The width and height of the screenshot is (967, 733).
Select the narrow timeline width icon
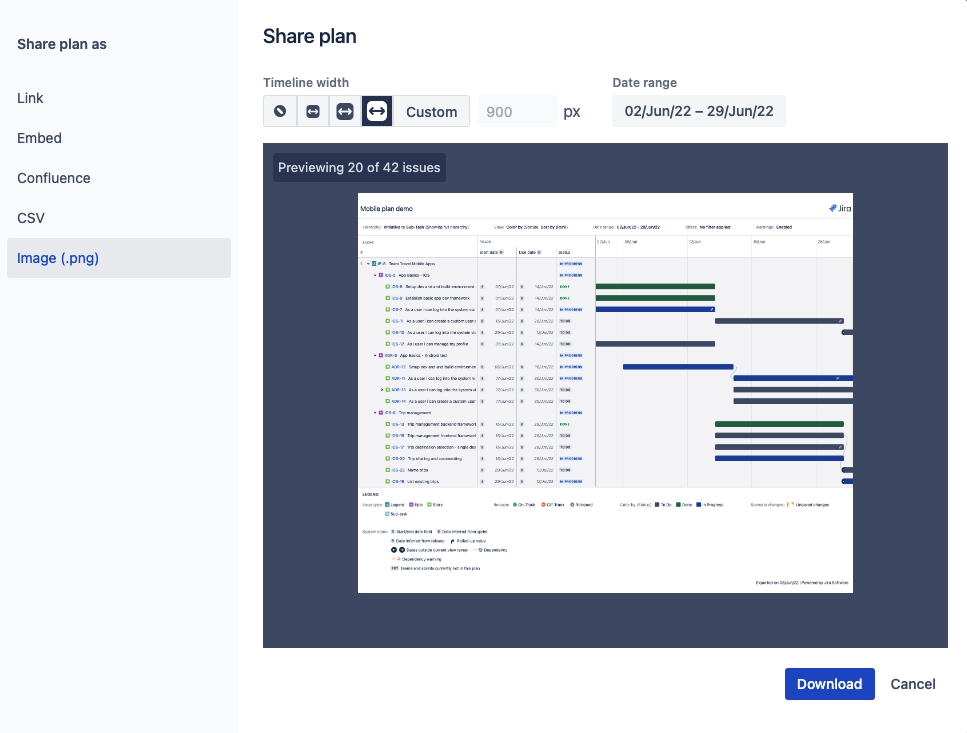click(312, 111)
